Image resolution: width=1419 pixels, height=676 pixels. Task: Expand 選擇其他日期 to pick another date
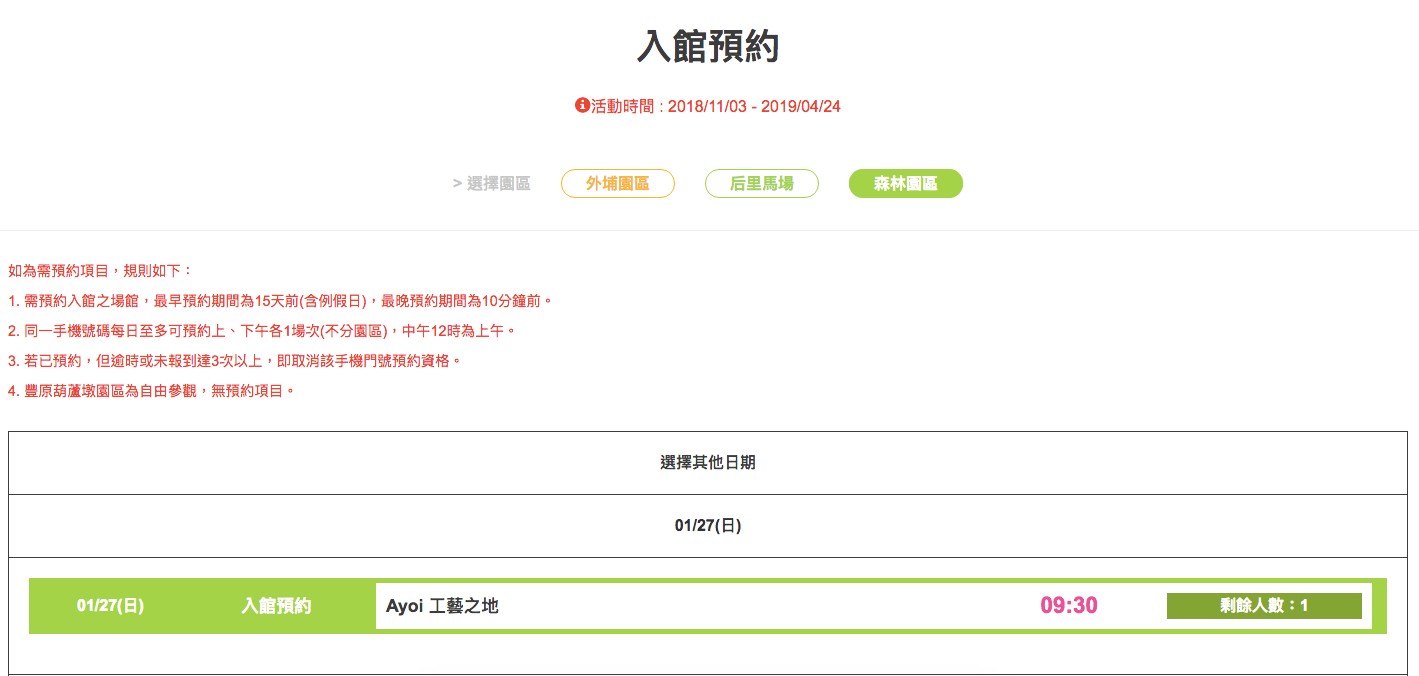pyautogui.click(x=709, y=462)
